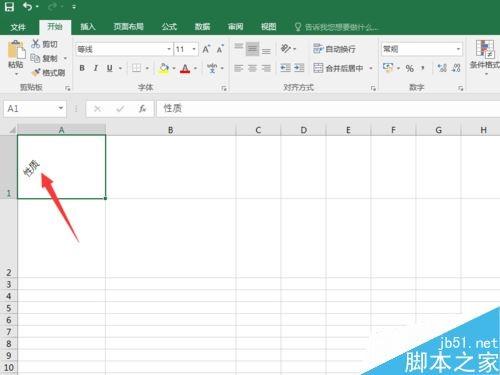Click the 剪切 cut button
500x375 pixels.
(x=45, y=44)
